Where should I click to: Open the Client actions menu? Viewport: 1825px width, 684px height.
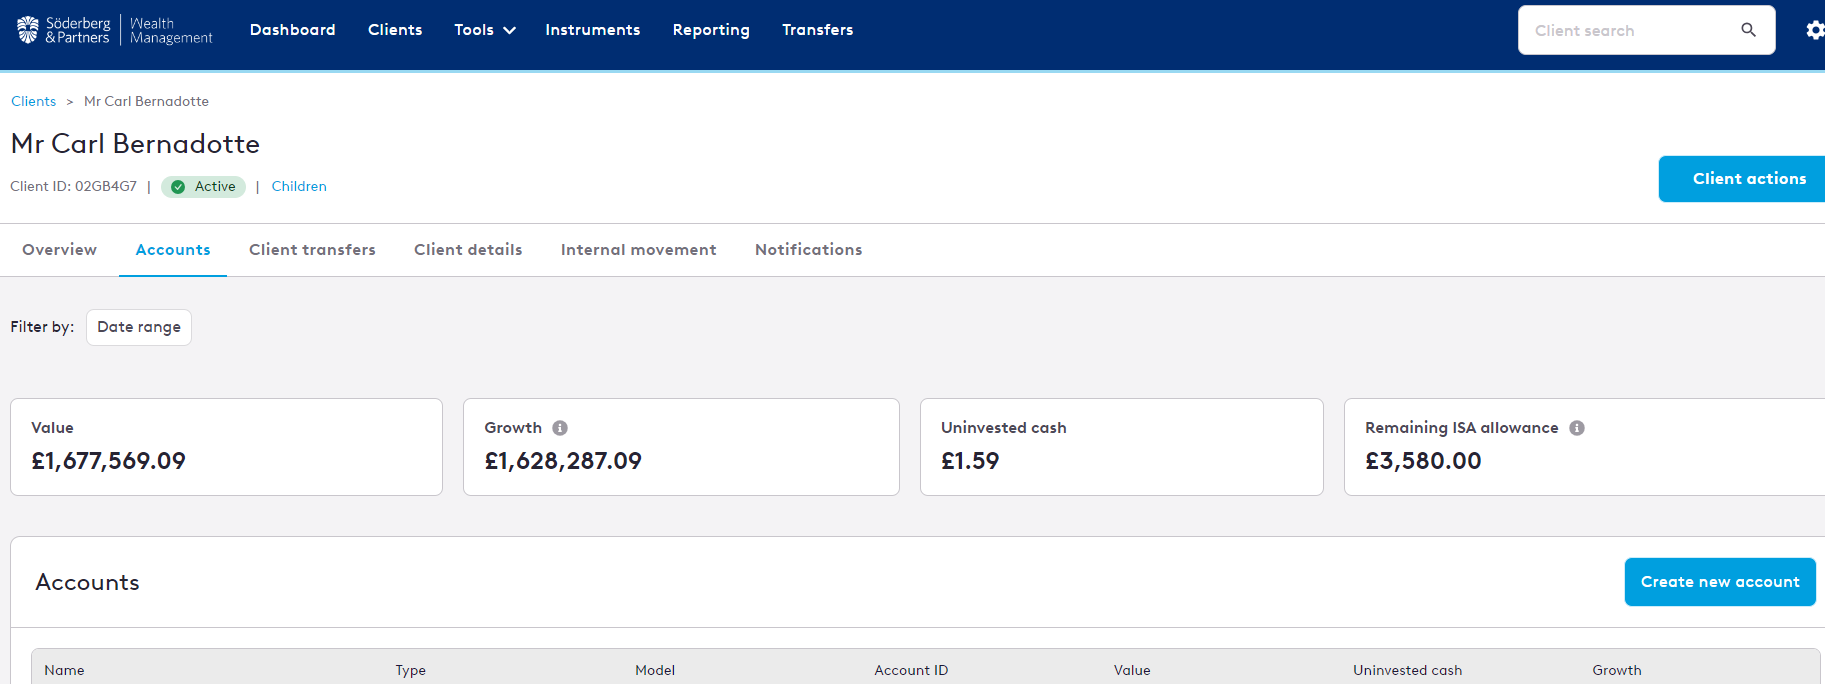(x=1742, y=179)
